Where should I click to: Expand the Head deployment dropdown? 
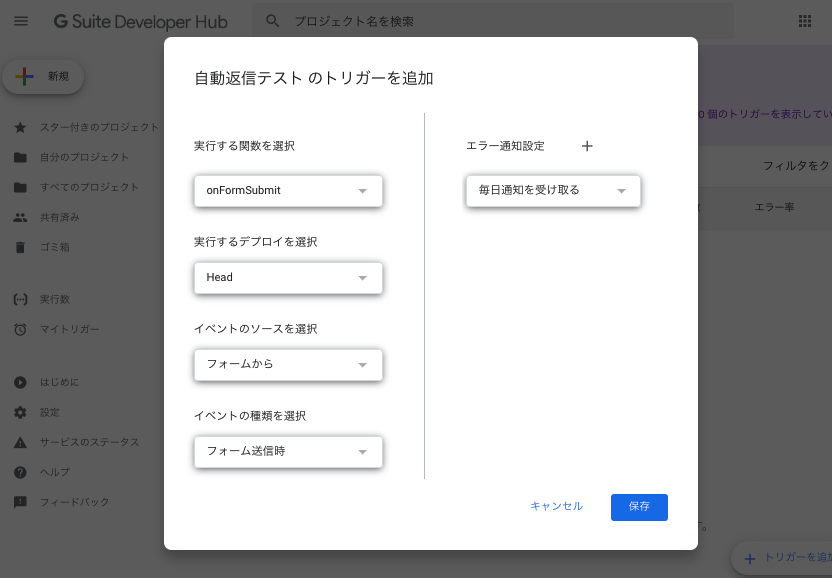[288, 278]
